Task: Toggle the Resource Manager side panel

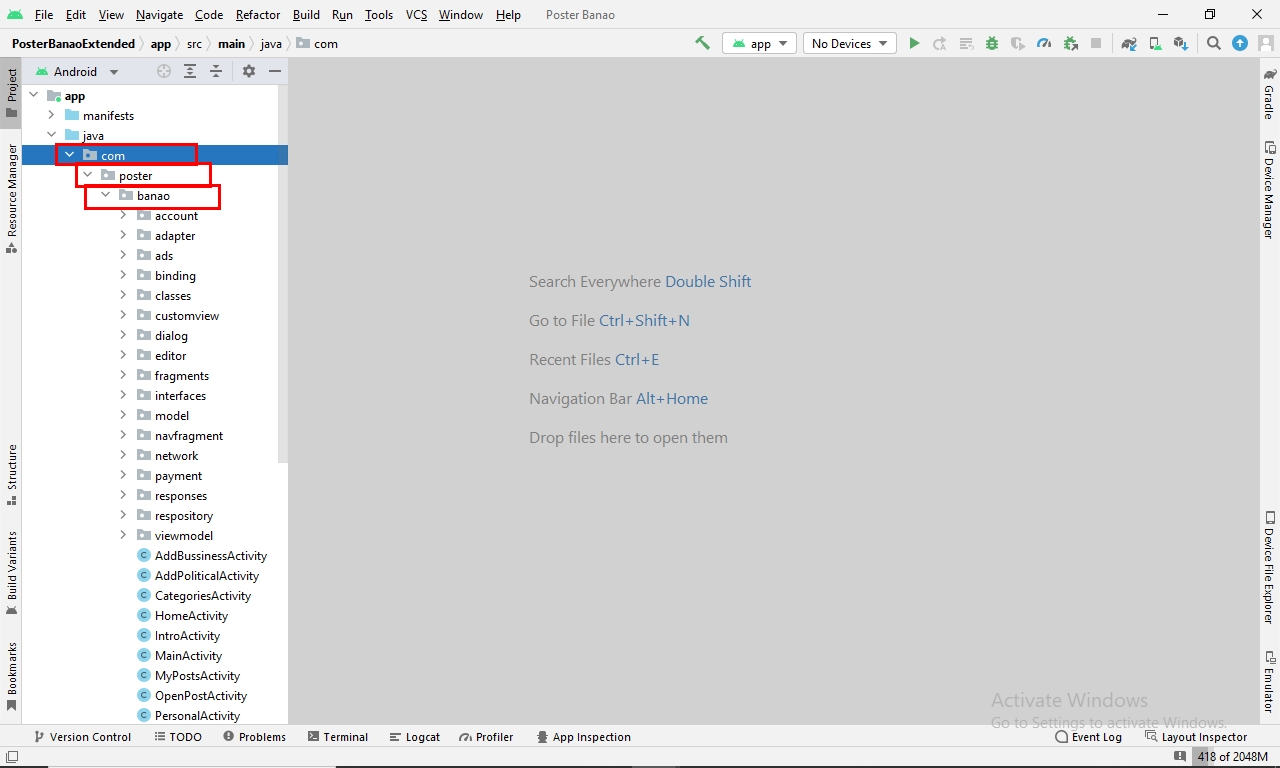Action: click(x=12, y=196)
